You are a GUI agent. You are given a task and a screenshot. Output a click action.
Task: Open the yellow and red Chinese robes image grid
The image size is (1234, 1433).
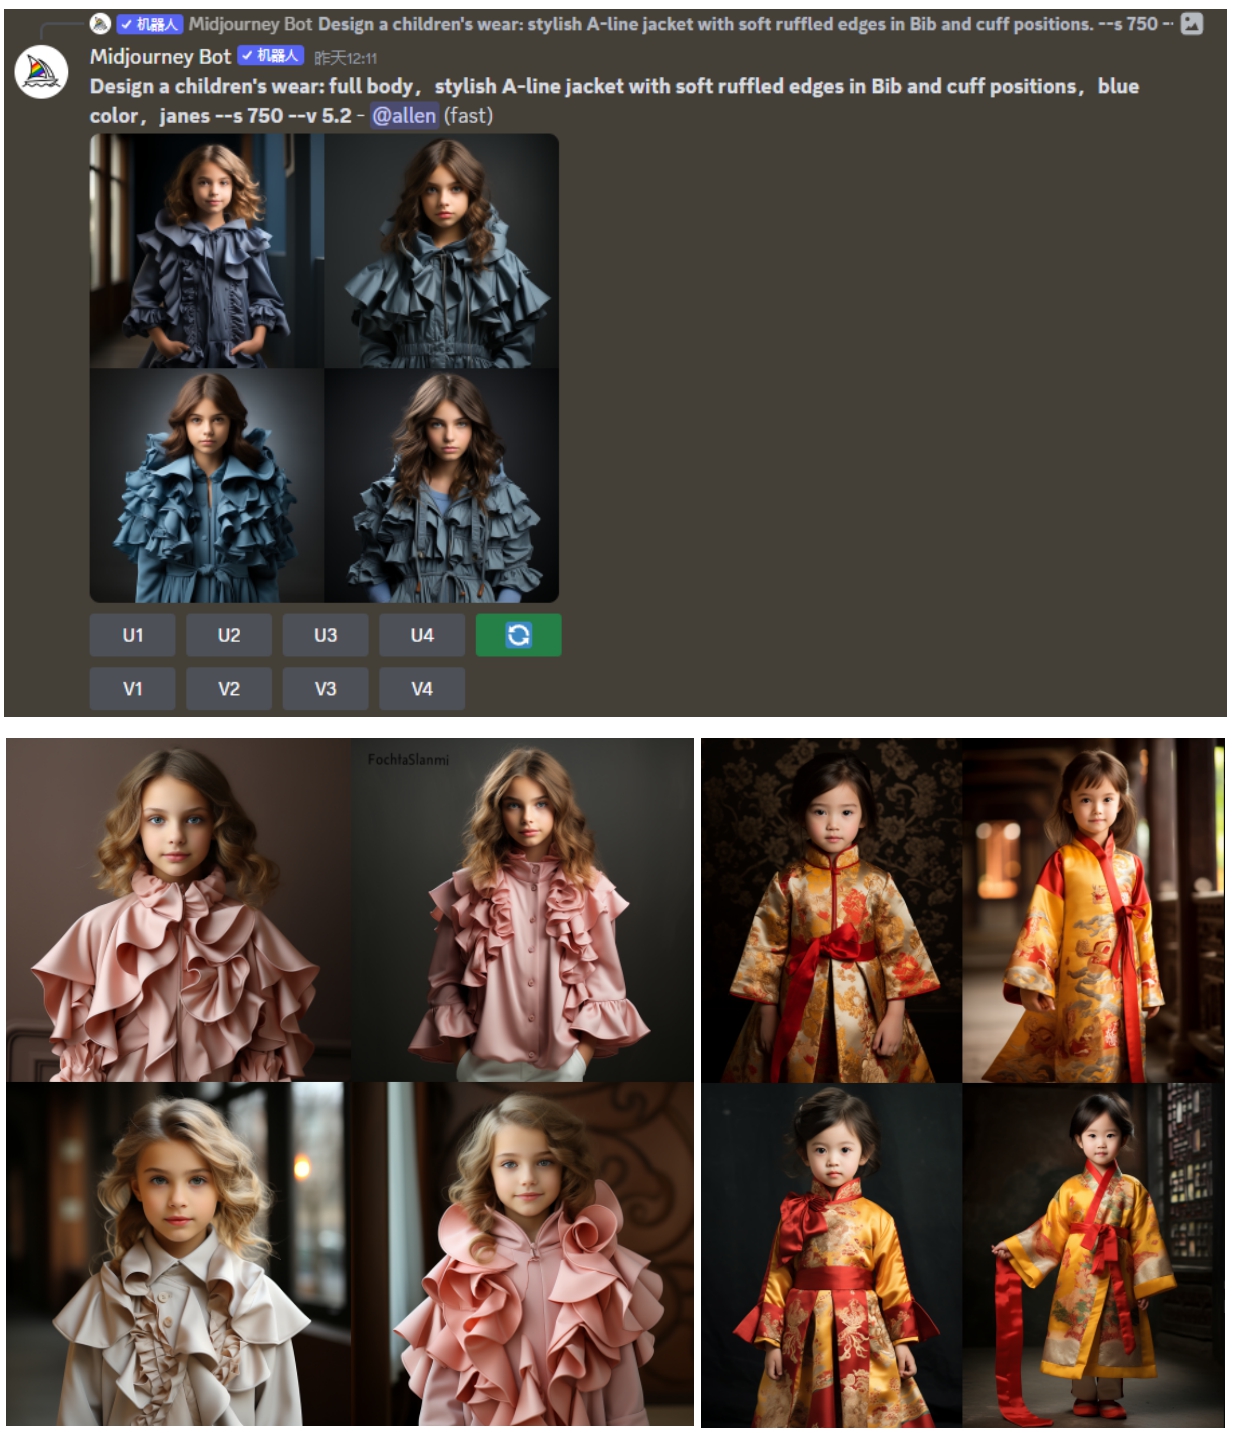(x=963, y=1082)
